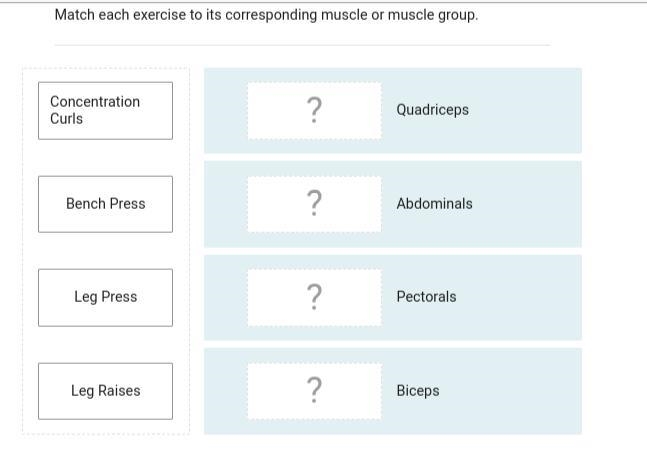Click blue area left of the Quadriceps answer slot
Image resolution: width=647 pixels, height=461 pixels.
(226, 111)
